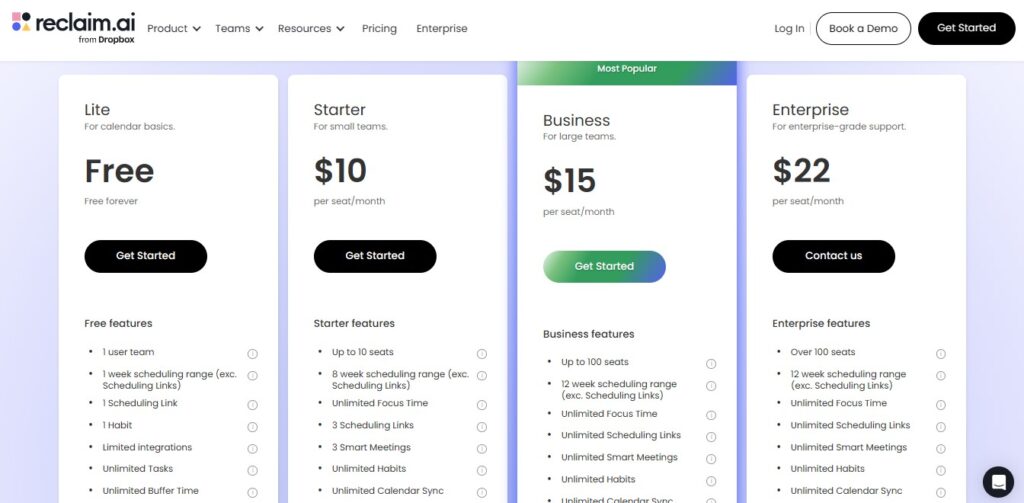Open the chat support widget
1024x503 pixels.
997,481
